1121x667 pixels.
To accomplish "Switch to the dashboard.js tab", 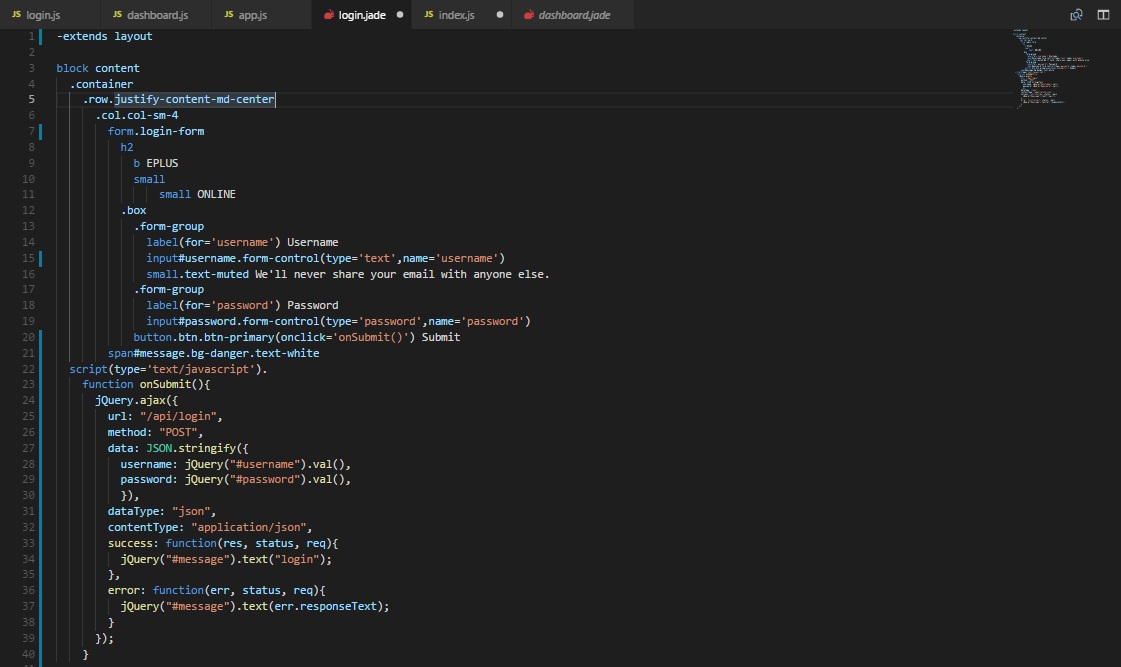I will [x=160, y=14].
